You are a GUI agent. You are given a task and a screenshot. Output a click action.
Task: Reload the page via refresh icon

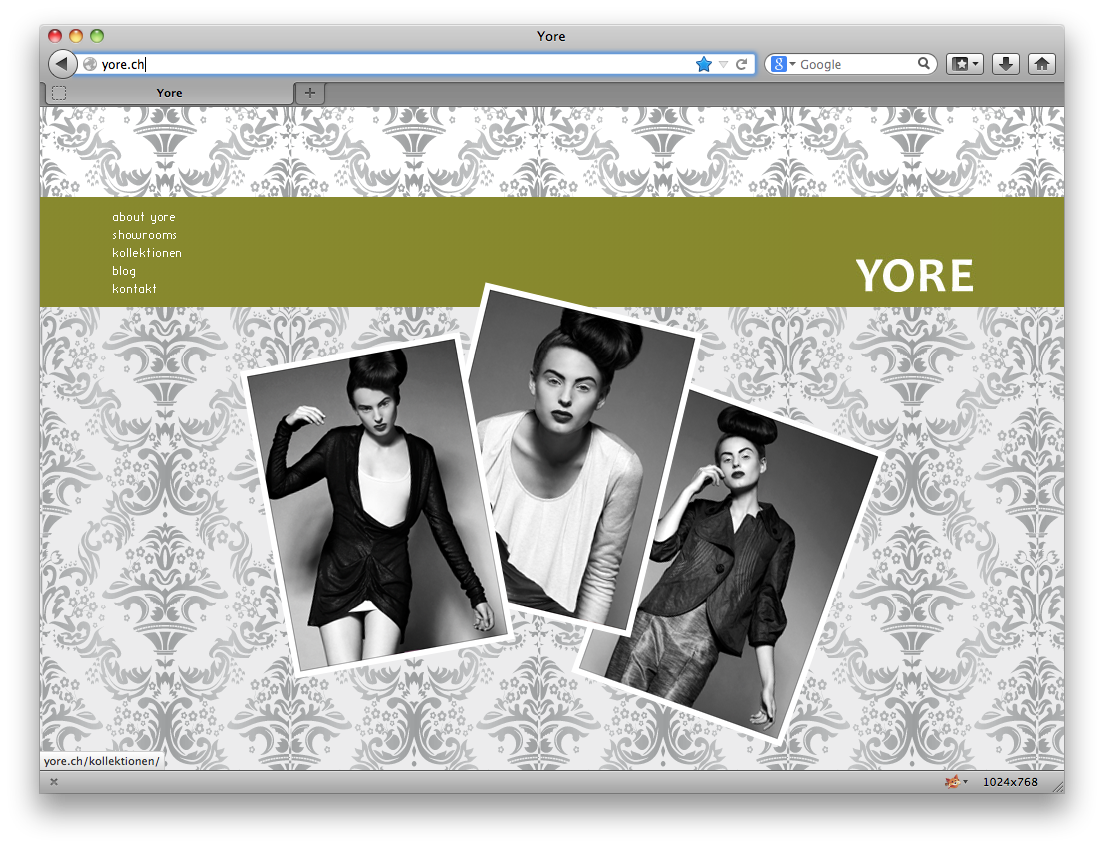[x=741, y=65]
